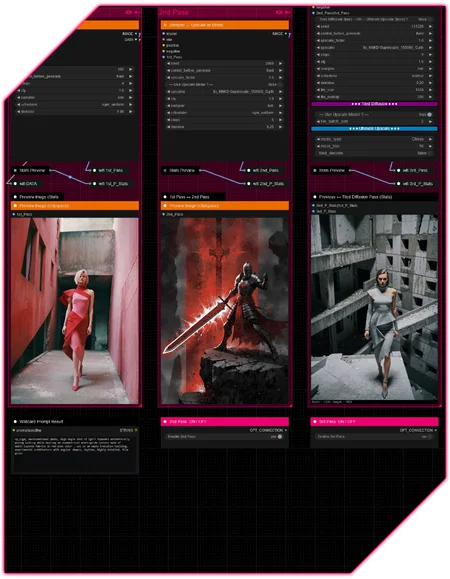Viewport: 450px width, 579px height.
Task: Toggle Enable 3rd Pass switch
Action: [x=374, y=436]
